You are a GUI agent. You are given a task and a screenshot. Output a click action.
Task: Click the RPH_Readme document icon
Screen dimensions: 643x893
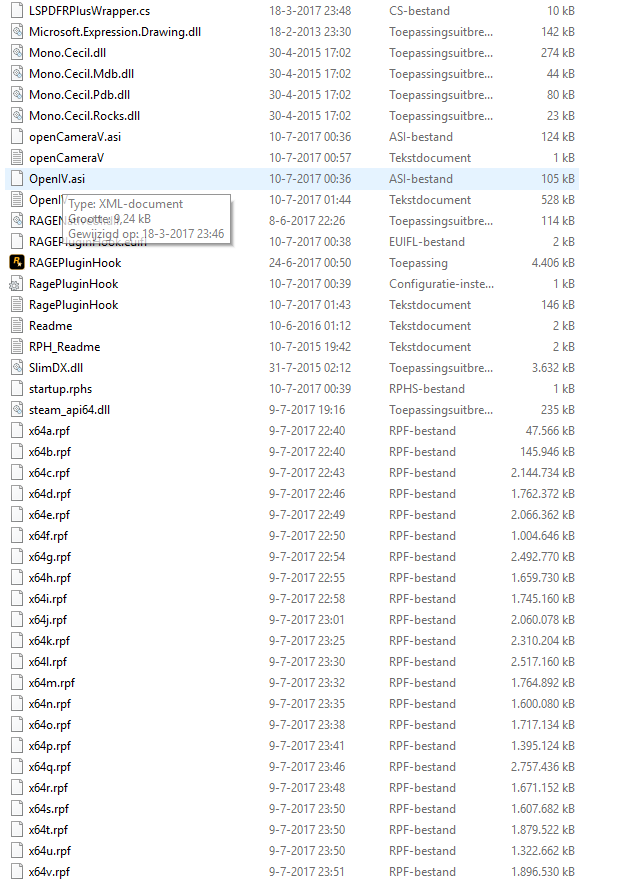pyautogui.click(x=17, y=347)
